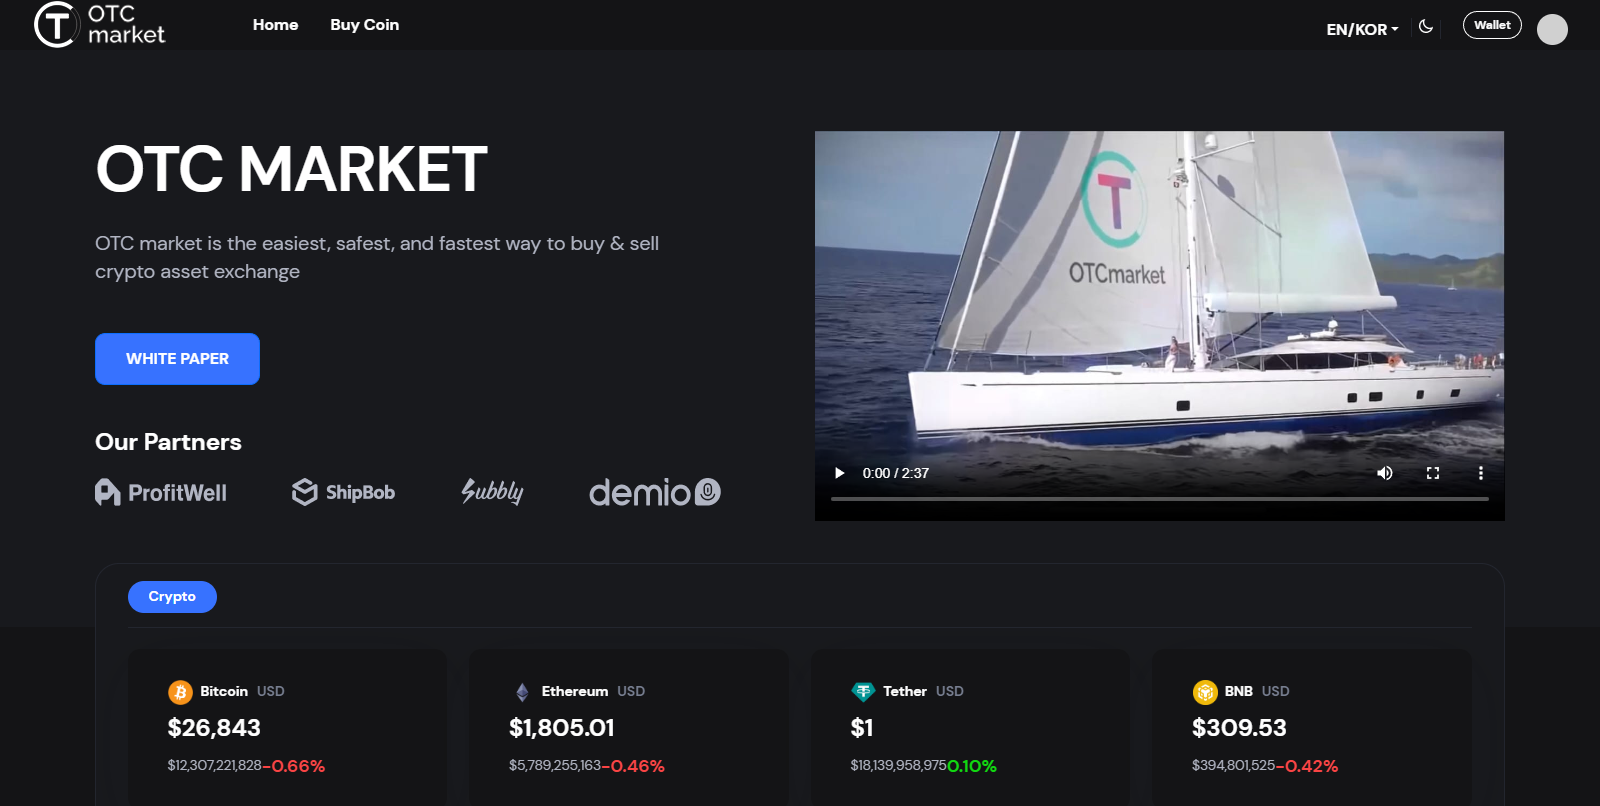1600x806 pixels.
Task: Open video more options menu
Action: [1481, 473]
